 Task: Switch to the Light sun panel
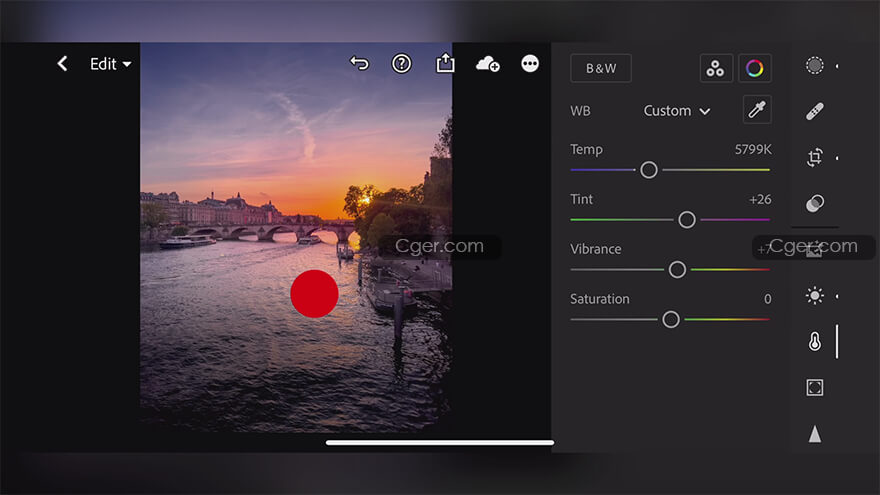point(815,296)
